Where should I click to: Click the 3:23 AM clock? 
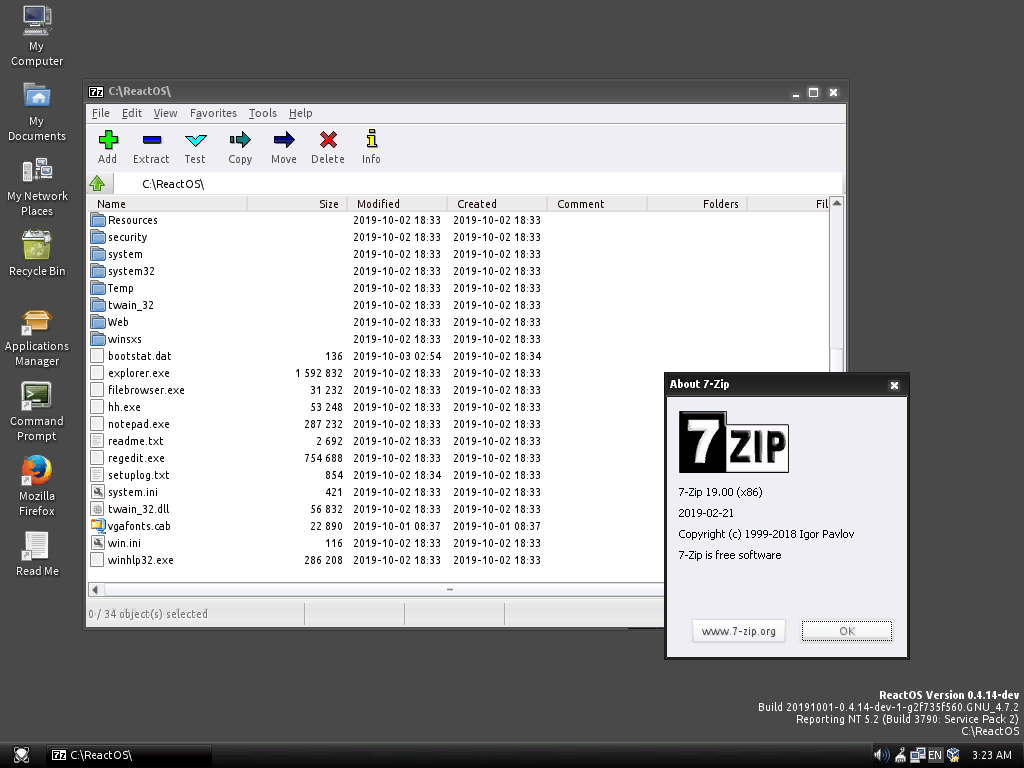(x=991, y=755)
